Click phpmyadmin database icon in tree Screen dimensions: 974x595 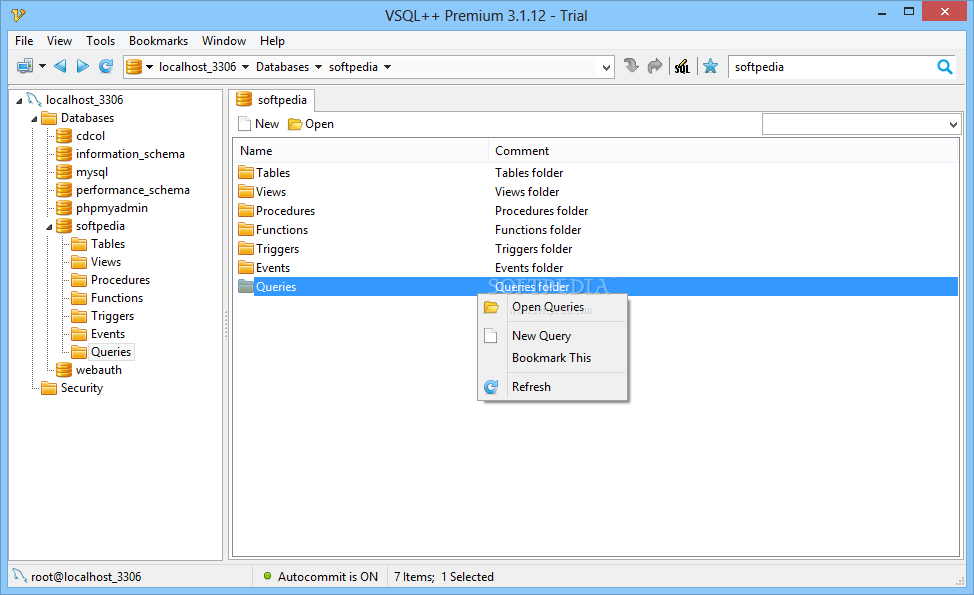[x=64, y=208]
